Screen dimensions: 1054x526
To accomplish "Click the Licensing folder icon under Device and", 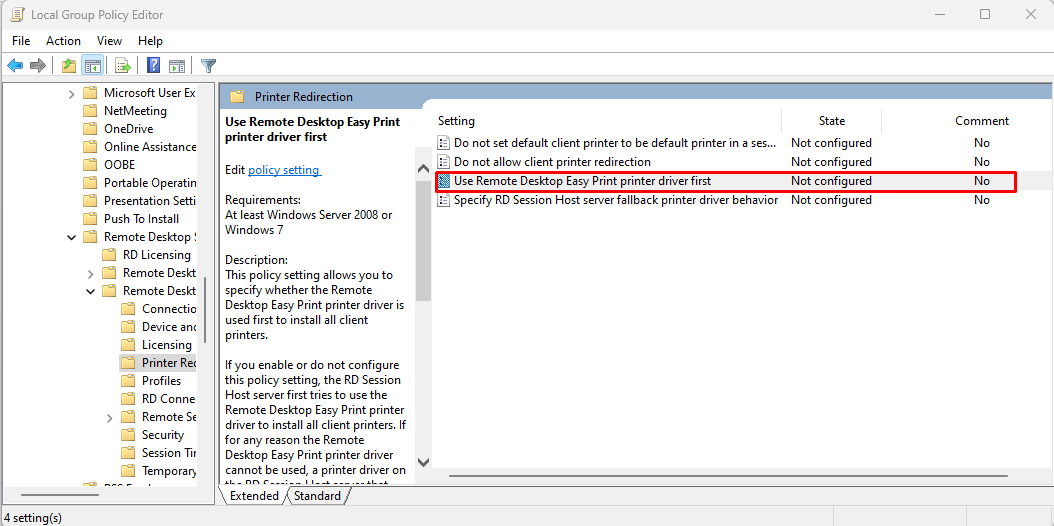I will click(x=128, y=345).
